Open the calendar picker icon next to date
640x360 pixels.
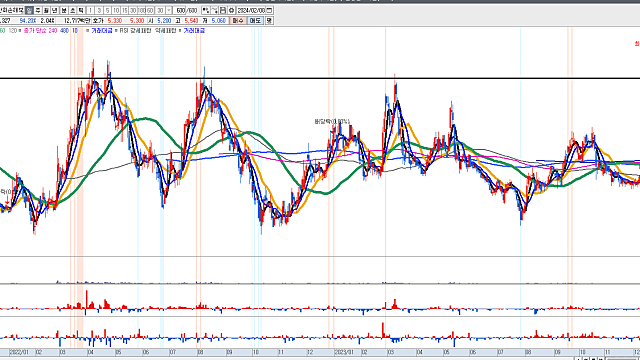point(269,11)
